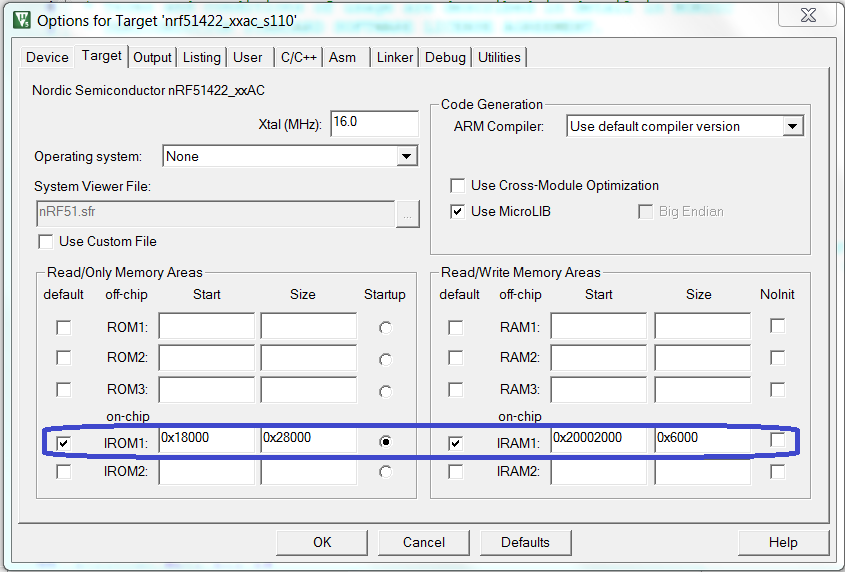Switch to the Debug tab
The image size is (845, 572).
[x=445, y=57]
